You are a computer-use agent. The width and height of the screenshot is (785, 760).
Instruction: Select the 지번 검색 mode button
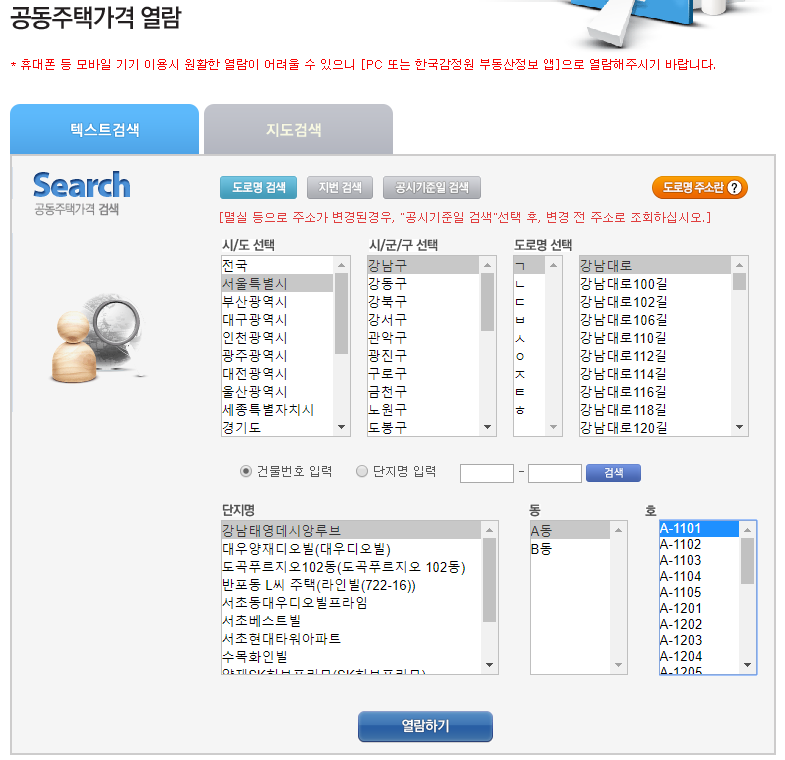tap(340, 188)
